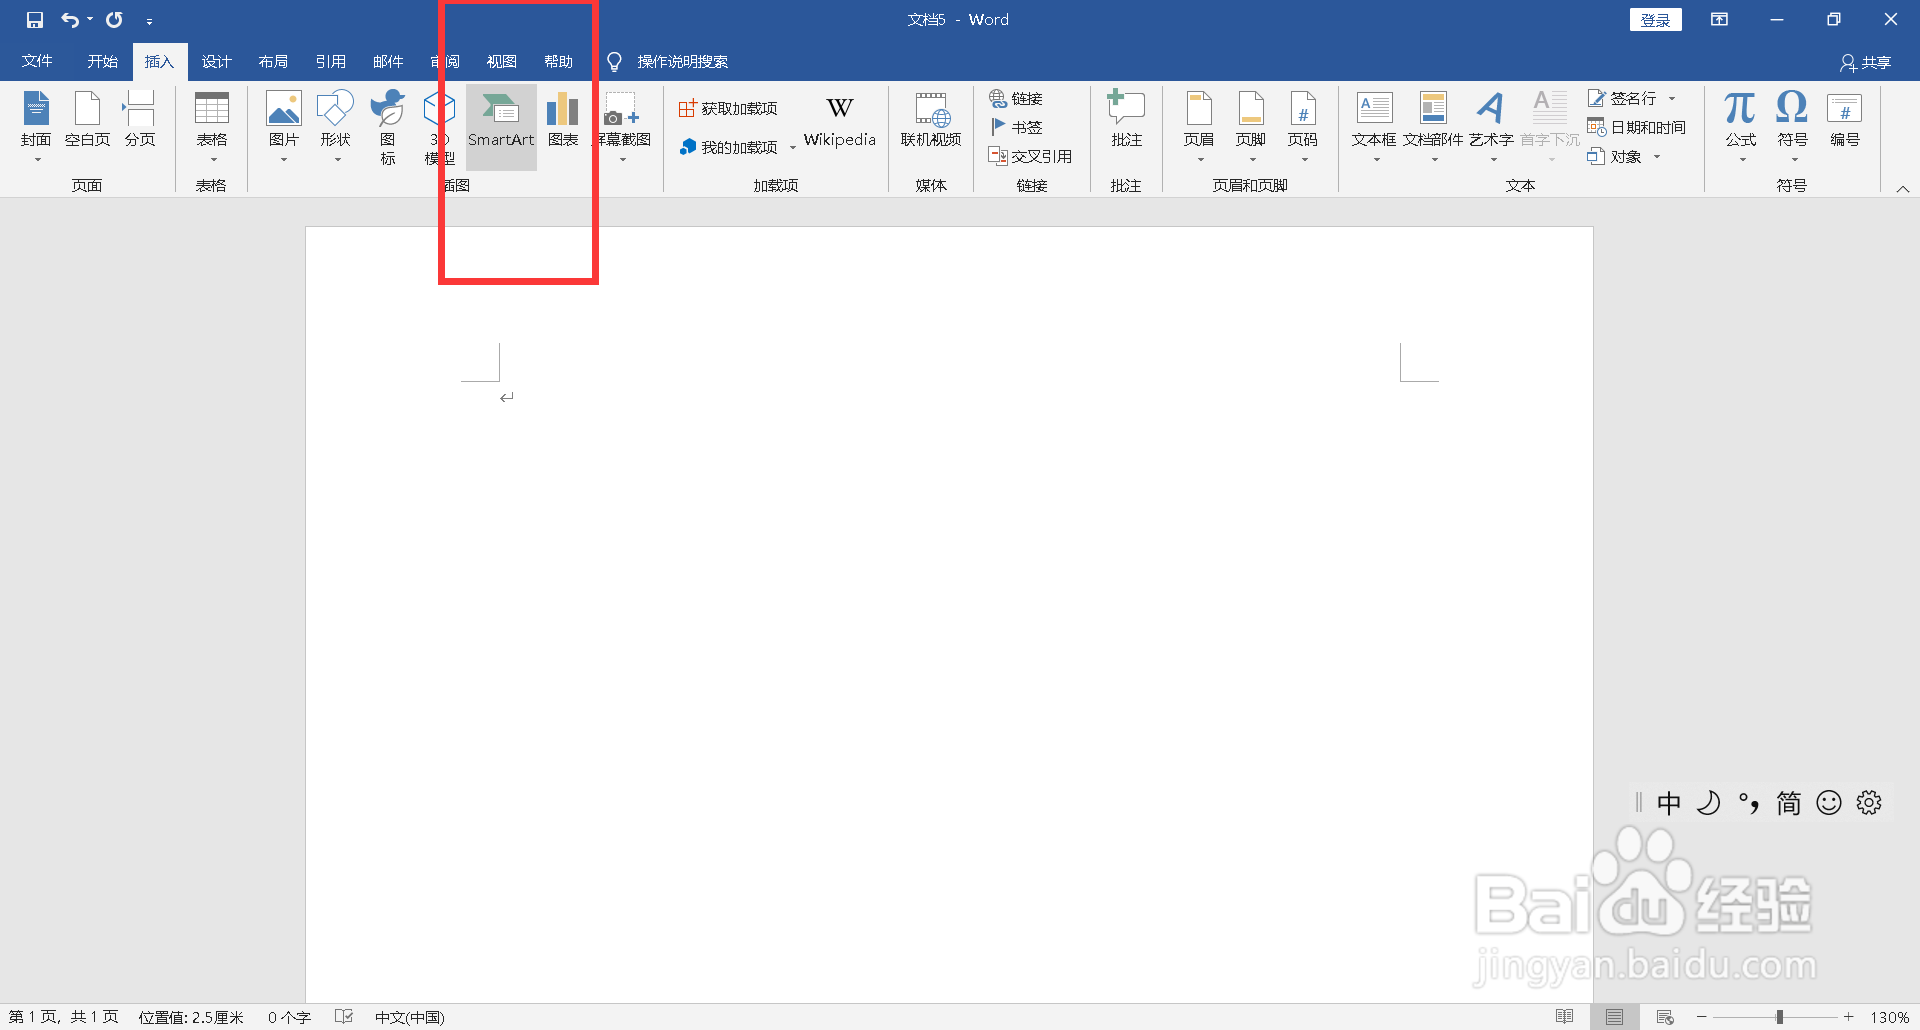Click the 书签 bookmark button
The height and width of the screenshot is (1030, 1920).
point(1016,127)
